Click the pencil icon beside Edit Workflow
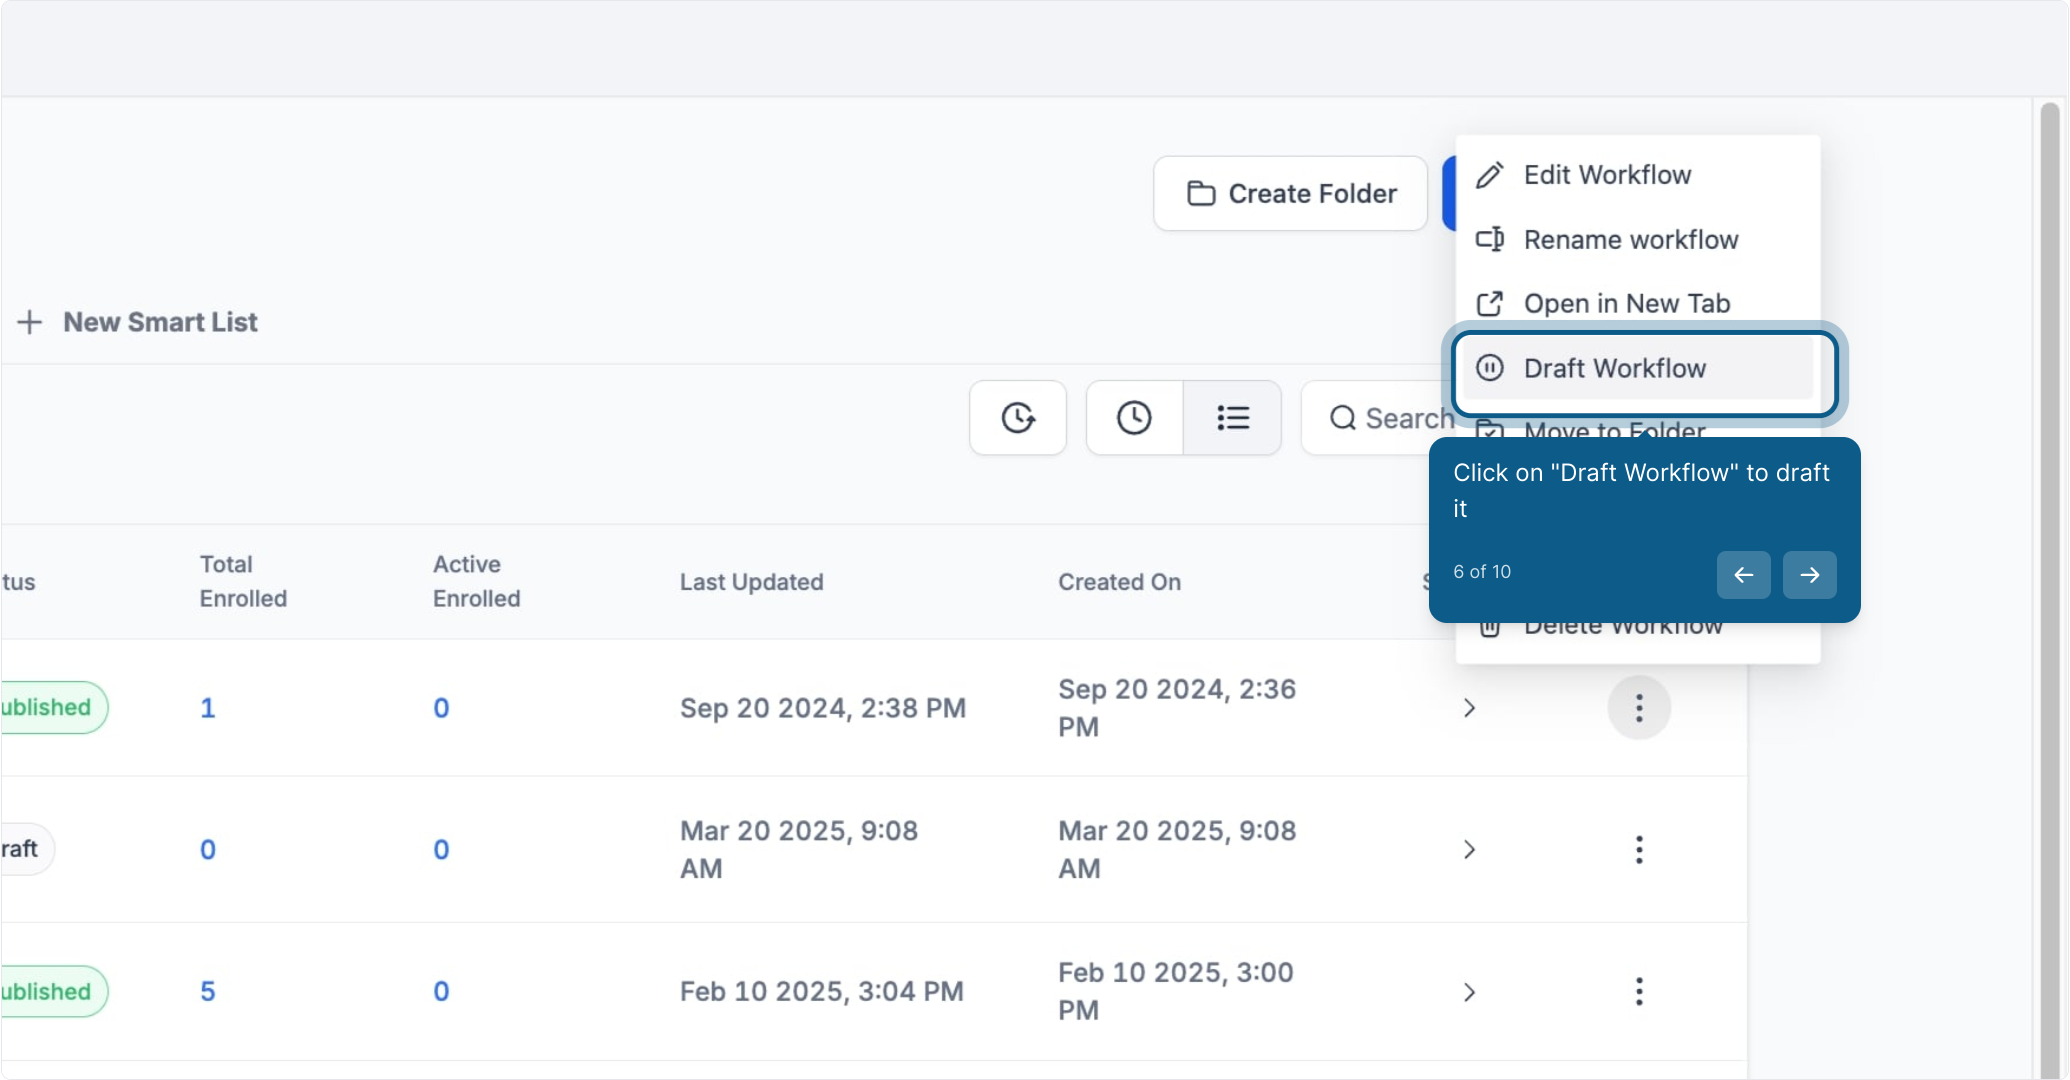 (1490, 175)
